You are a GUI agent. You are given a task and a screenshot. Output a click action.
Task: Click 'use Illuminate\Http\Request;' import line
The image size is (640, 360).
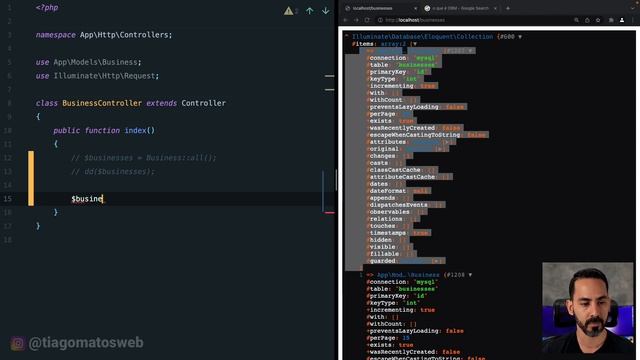coord(97,76)
